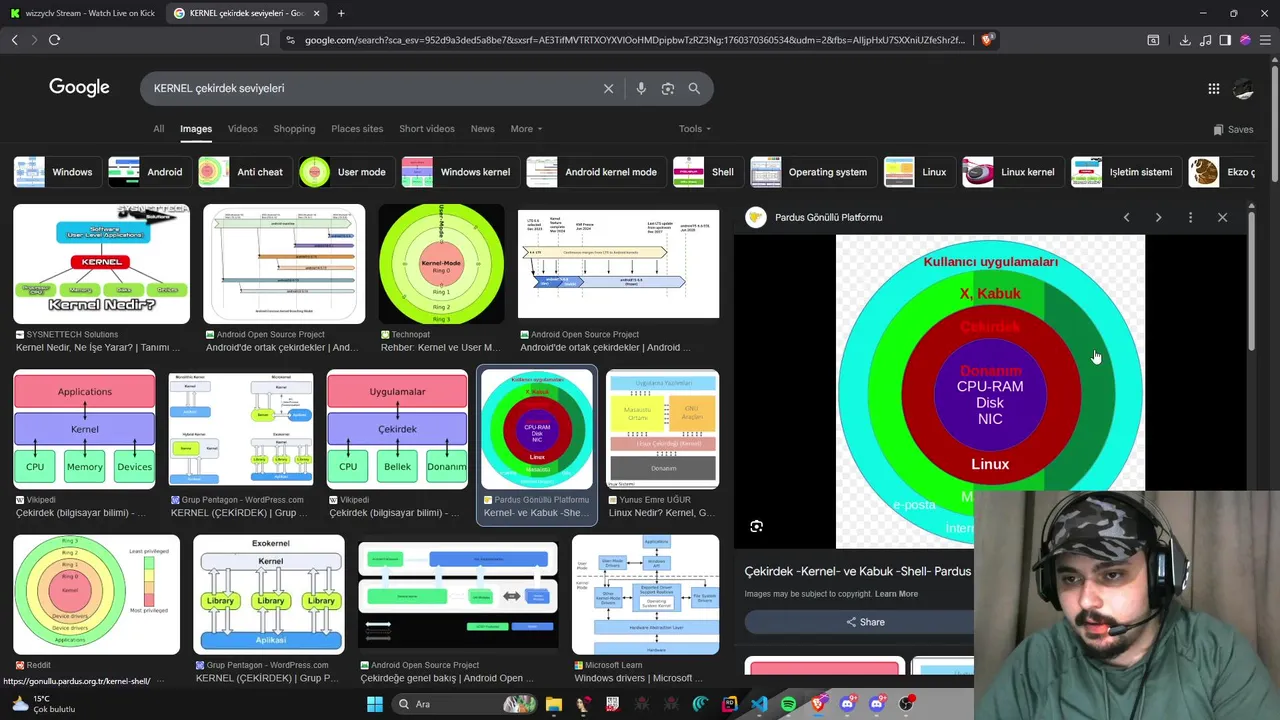Image resolution: width=1280 pixels, height=720 pixels.
Task: Expand the More search filter dropdown
Action: [x=526, y=129]
